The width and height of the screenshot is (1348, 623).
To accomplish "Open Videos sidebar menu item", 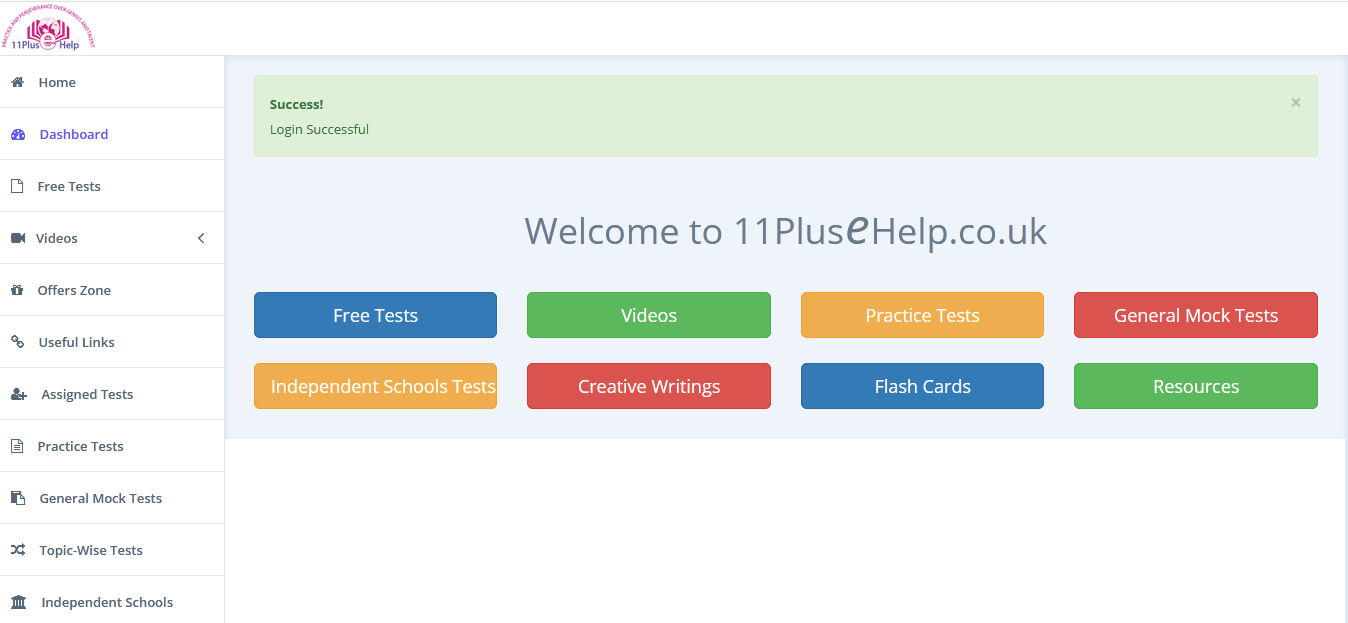I will pyautogui.click(x=112, y=238).
